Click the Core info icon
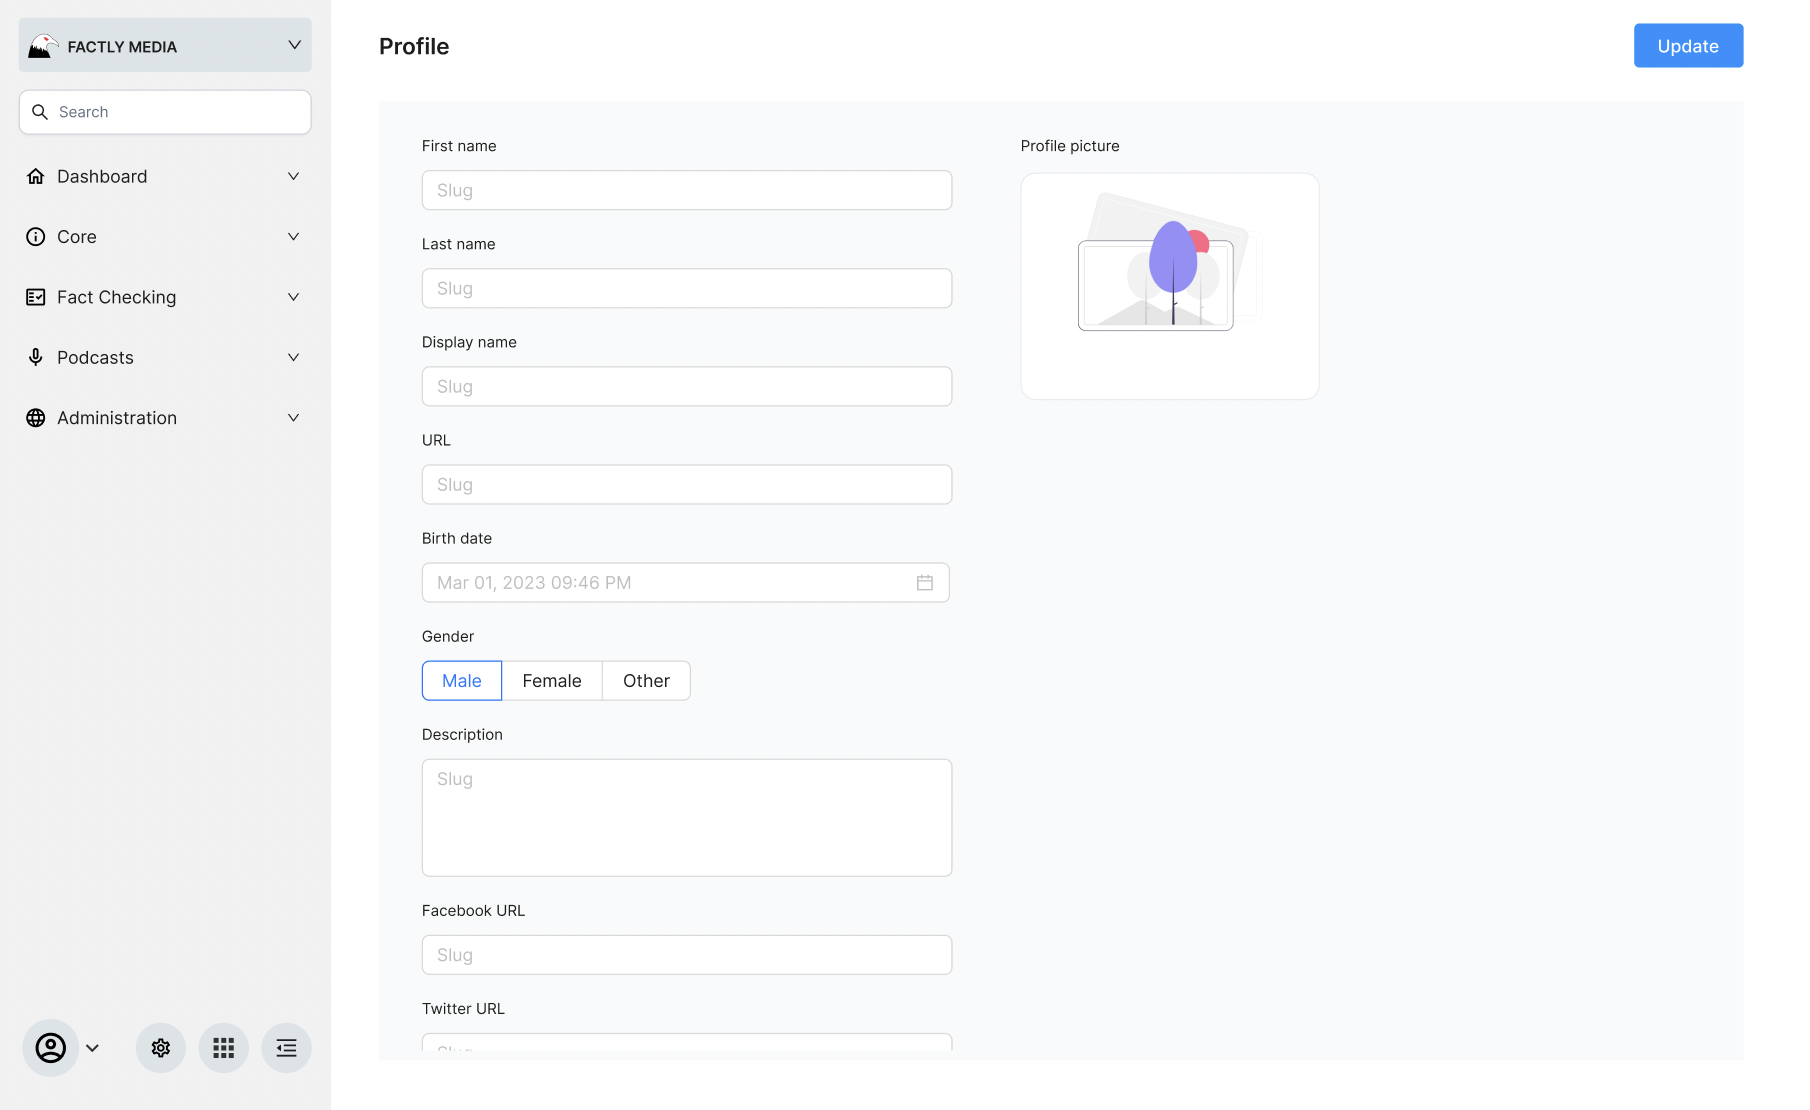 [36, 237]
